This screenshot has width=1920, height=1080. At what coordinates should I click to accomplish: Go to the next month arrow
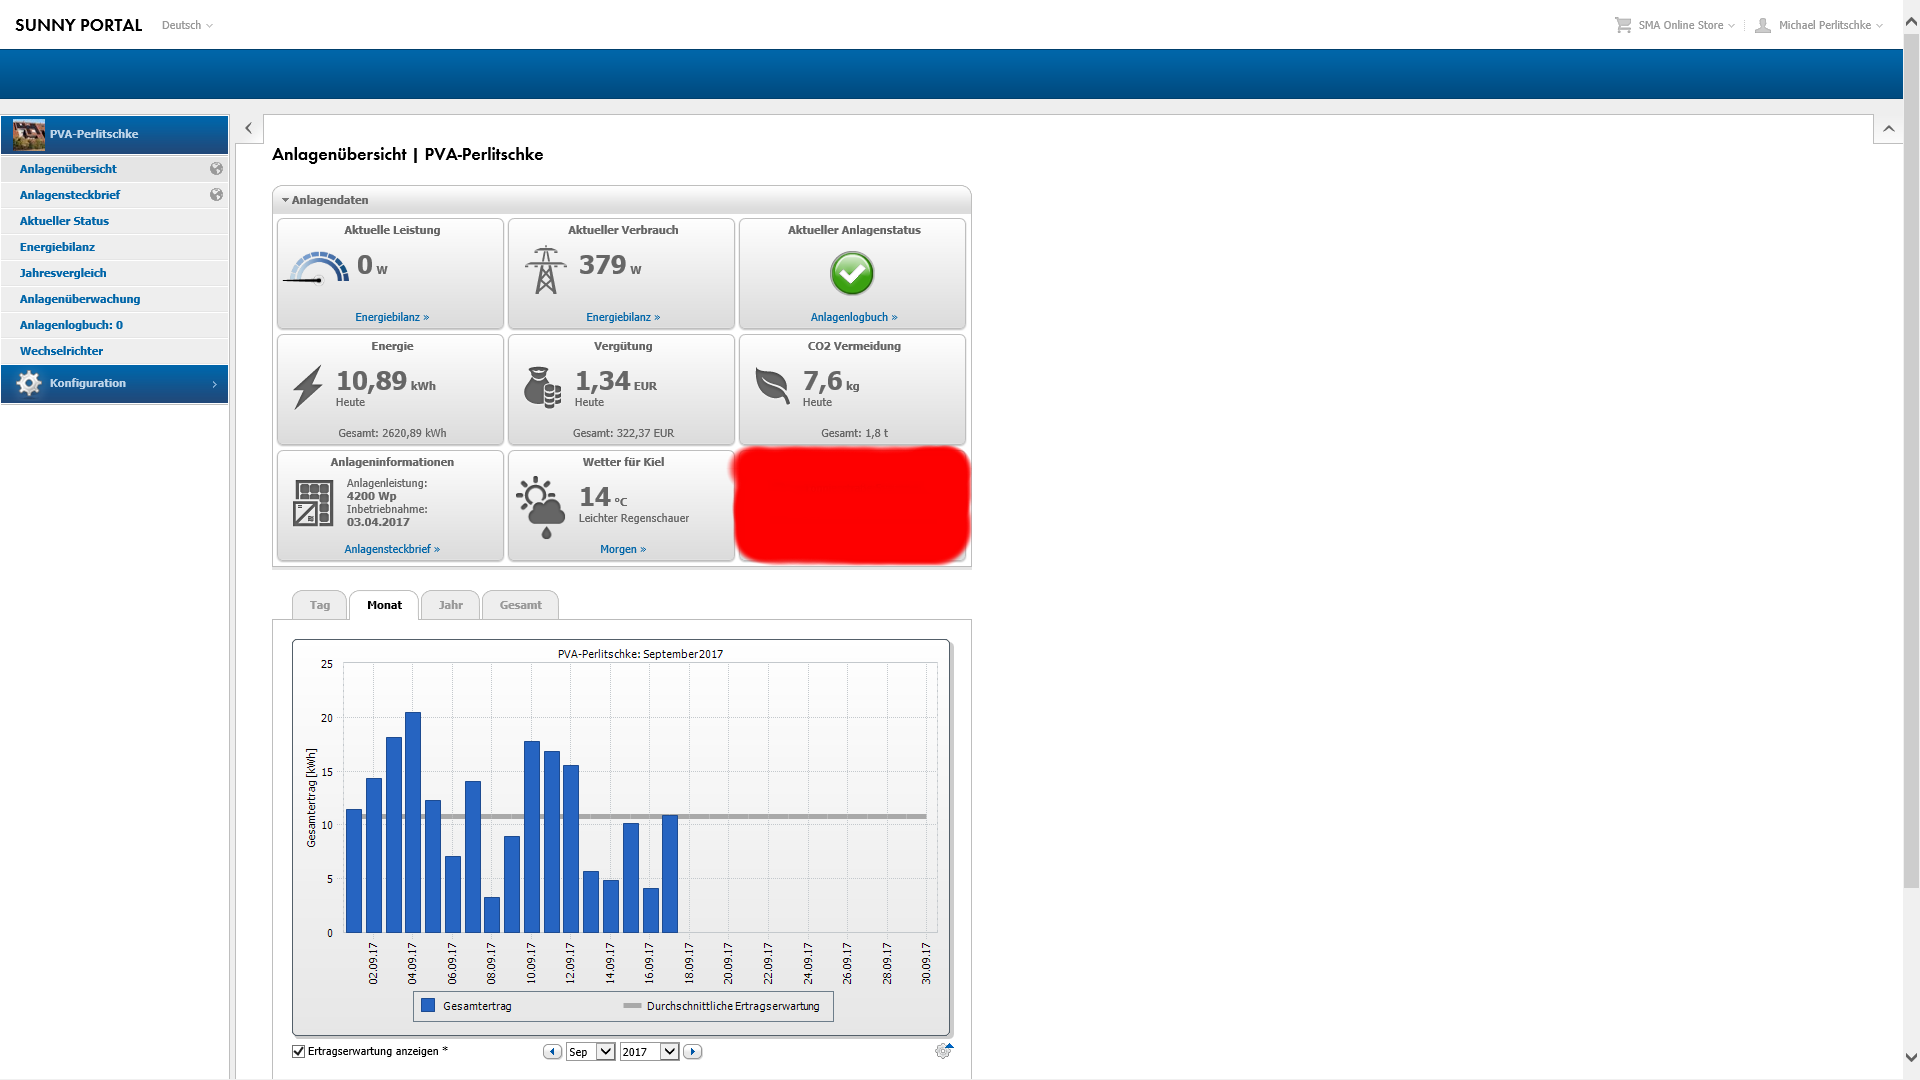tap(693, 1052)
